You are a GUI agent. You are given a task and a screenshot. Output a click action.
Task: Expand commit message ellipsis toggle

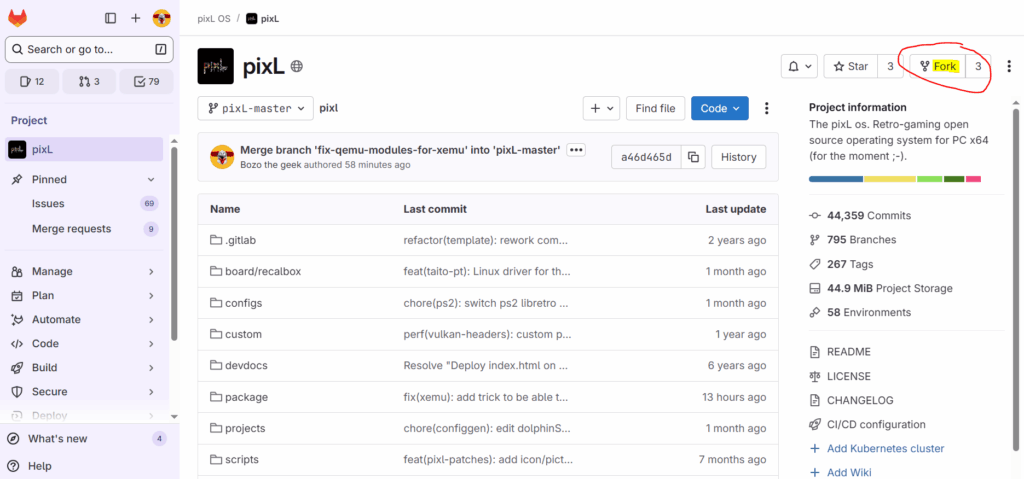point(576,150)
